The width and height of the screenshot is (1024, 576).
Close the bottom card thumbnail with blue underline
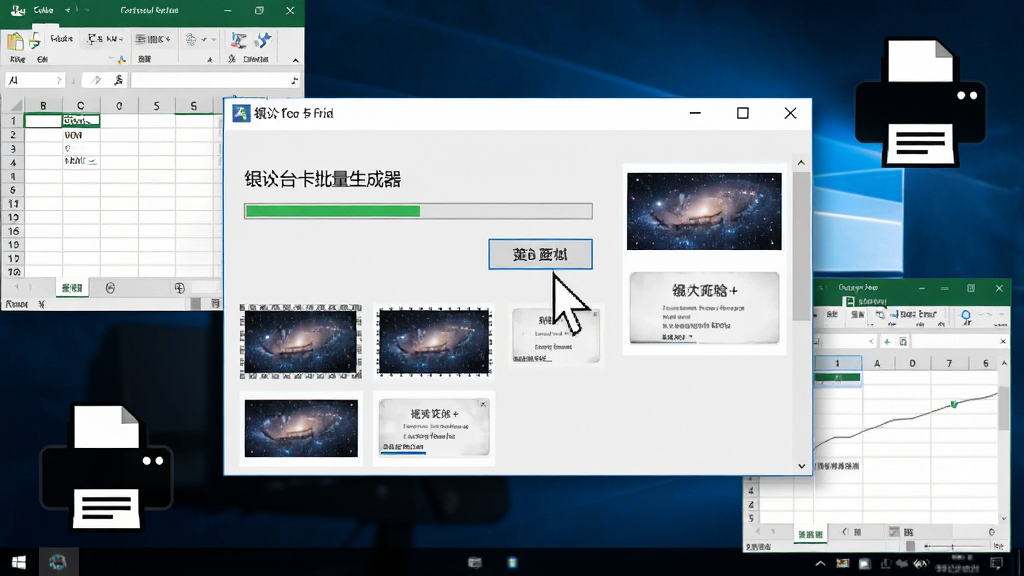pyautogui.click(x=483, y=404)
